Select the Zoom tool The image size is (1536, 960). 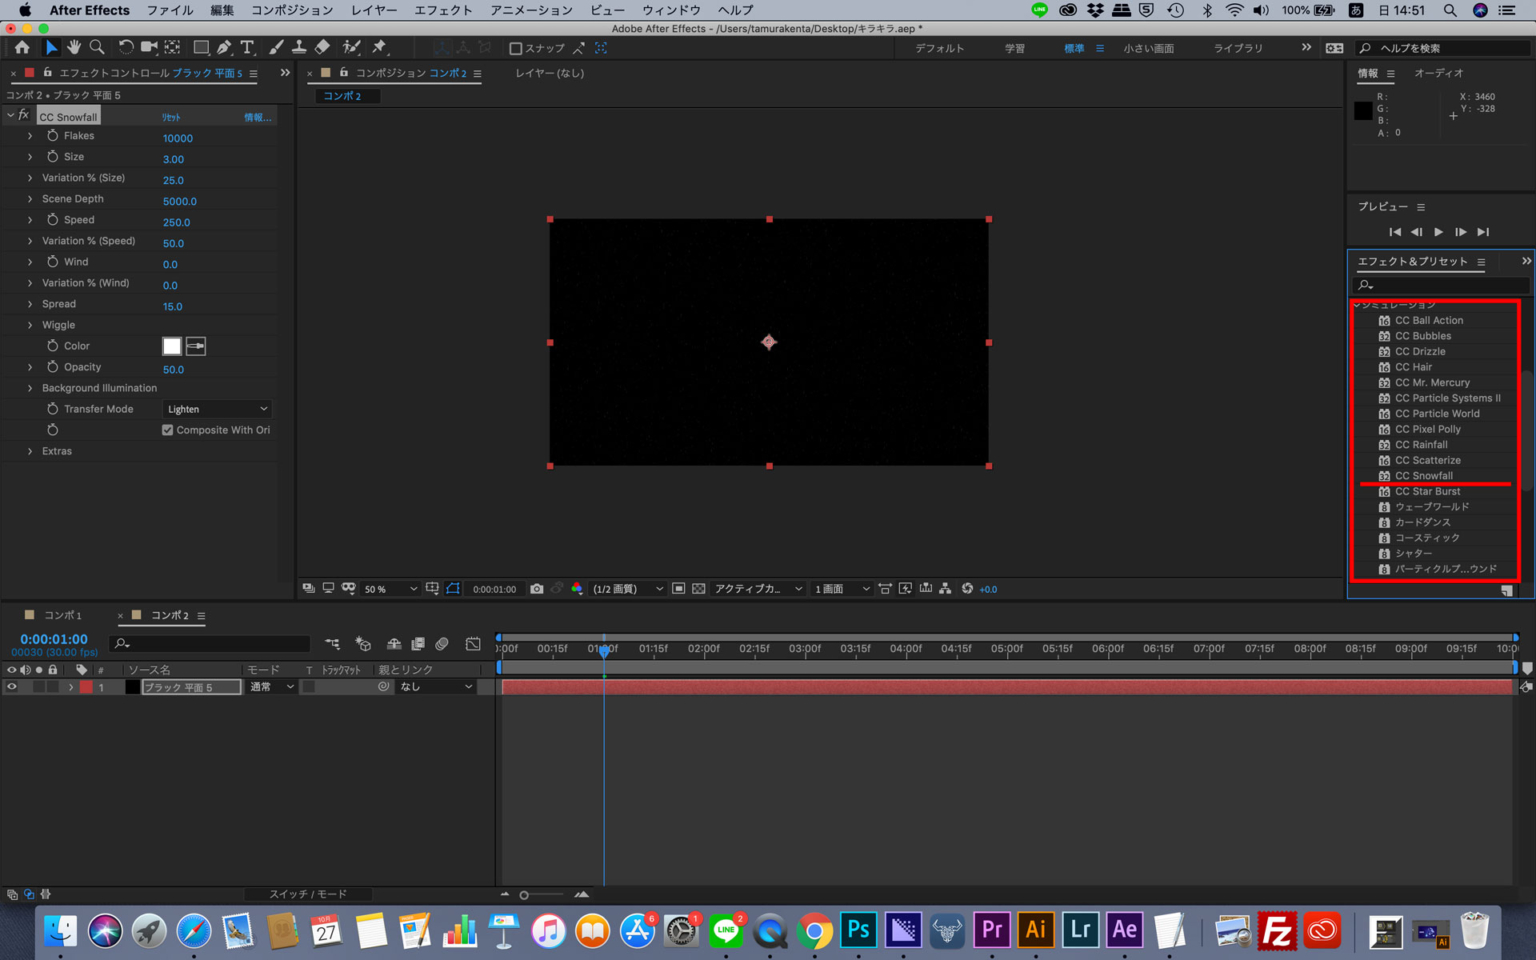(97, 46)
